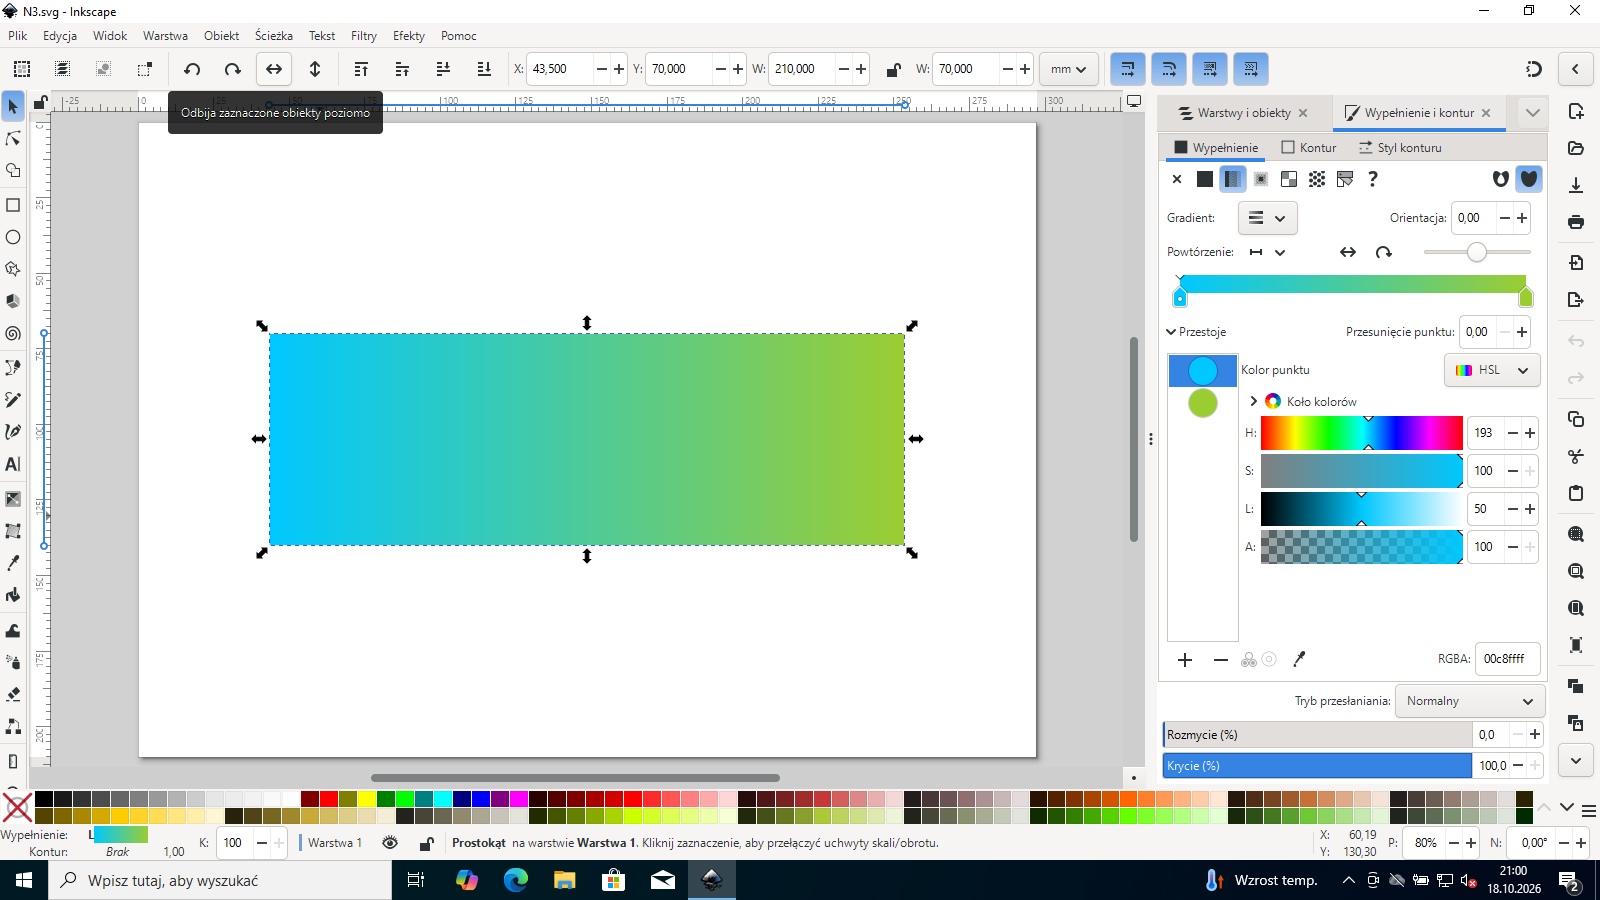Remove fill with the X paint button
Viewport: 1600px width, 900px height.
tap(1177, 179)
